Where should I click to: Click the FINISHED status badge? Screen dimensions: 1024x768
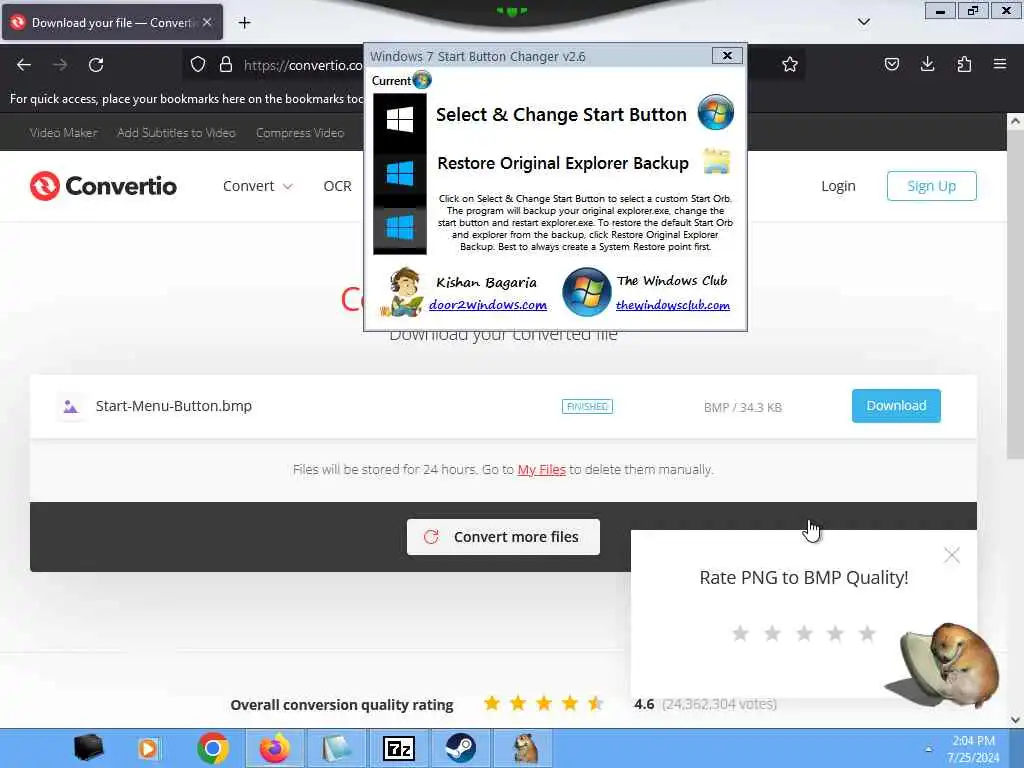coord(587,406)
